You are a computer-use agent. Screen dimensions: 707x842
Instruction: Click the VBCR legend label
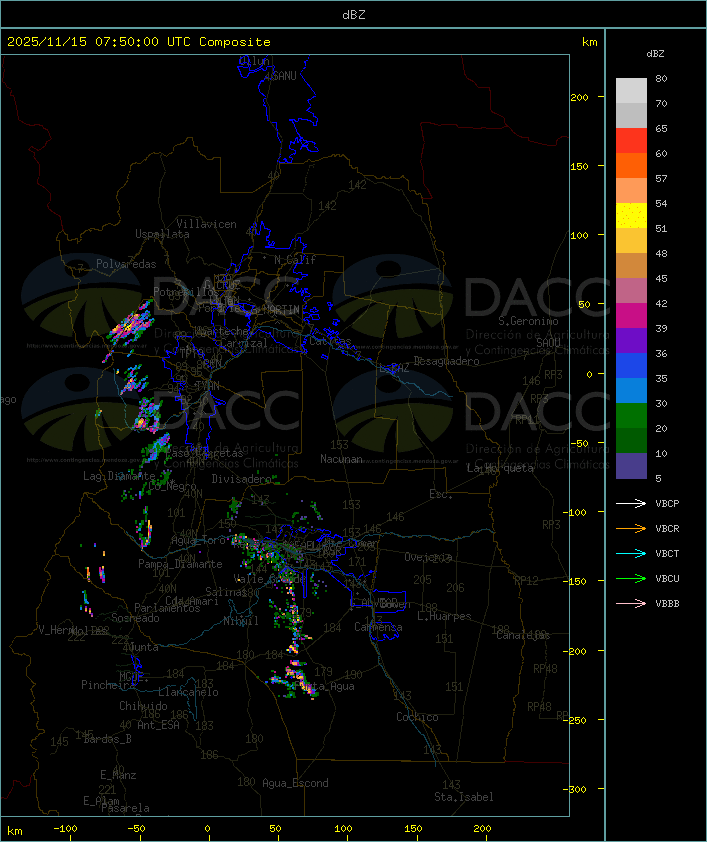(667, 528)
